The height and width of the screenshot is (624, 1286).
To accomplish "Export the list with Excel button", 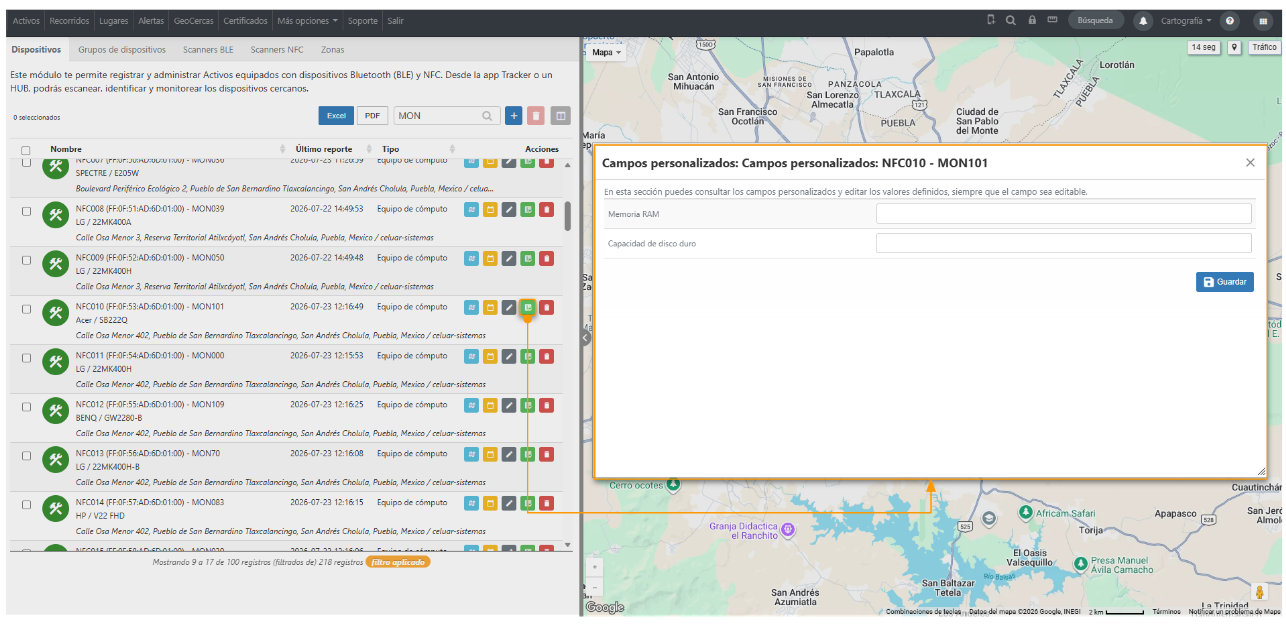I will coord(336,116).
